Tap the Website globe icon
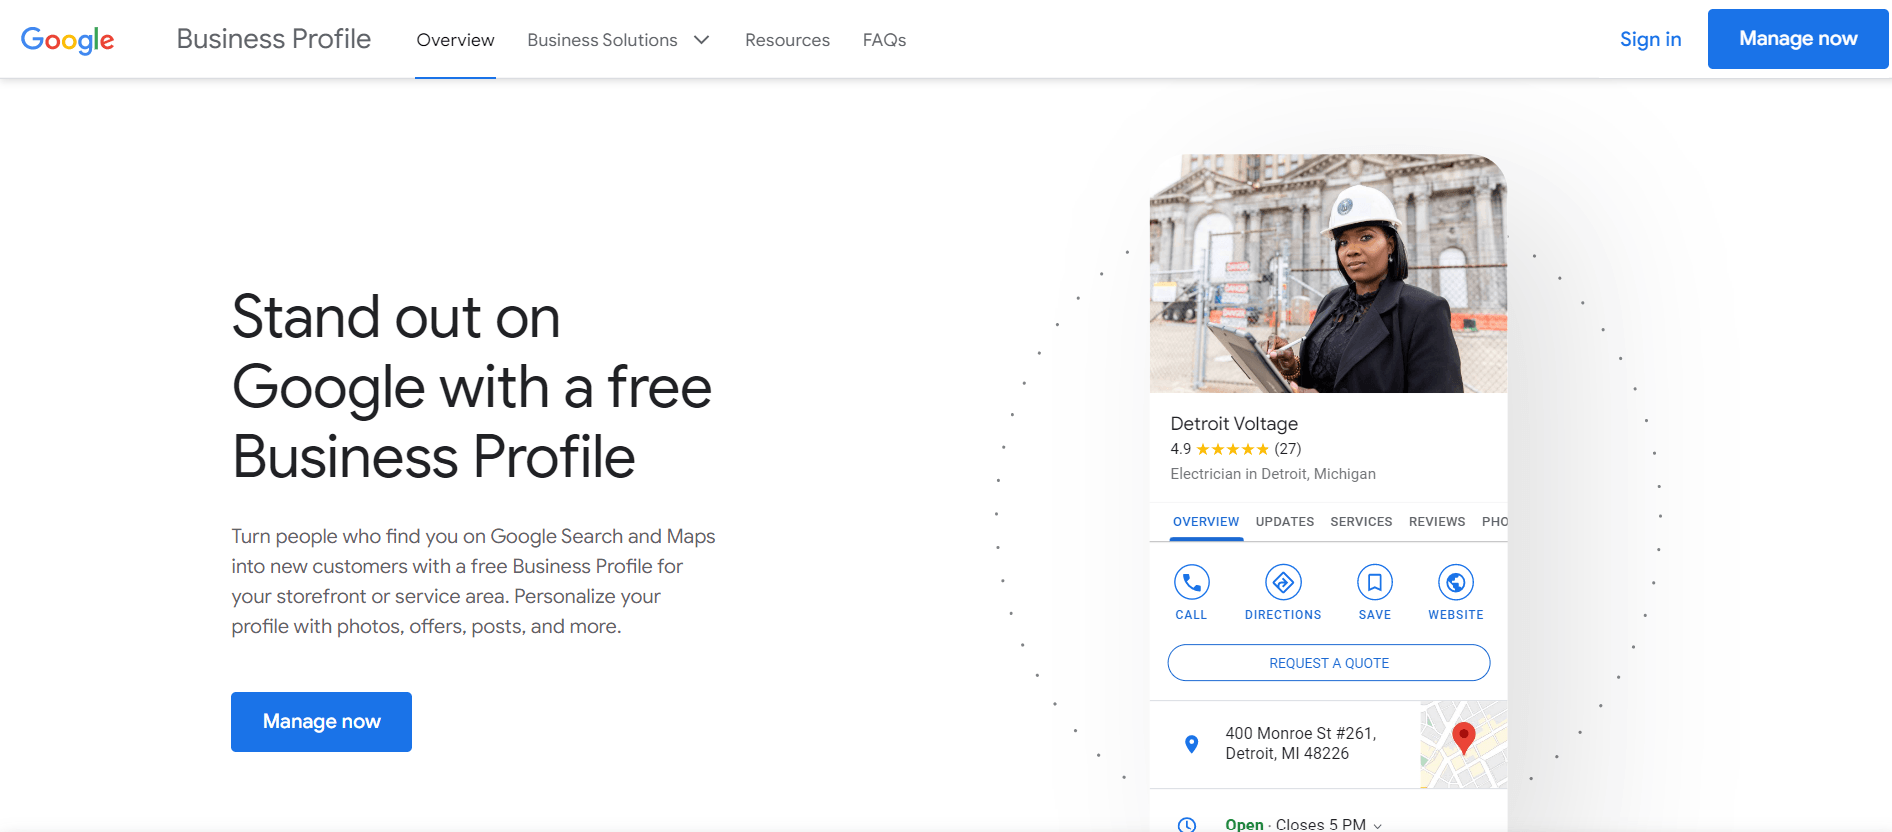1892x832 pixels. (1456, 582)
